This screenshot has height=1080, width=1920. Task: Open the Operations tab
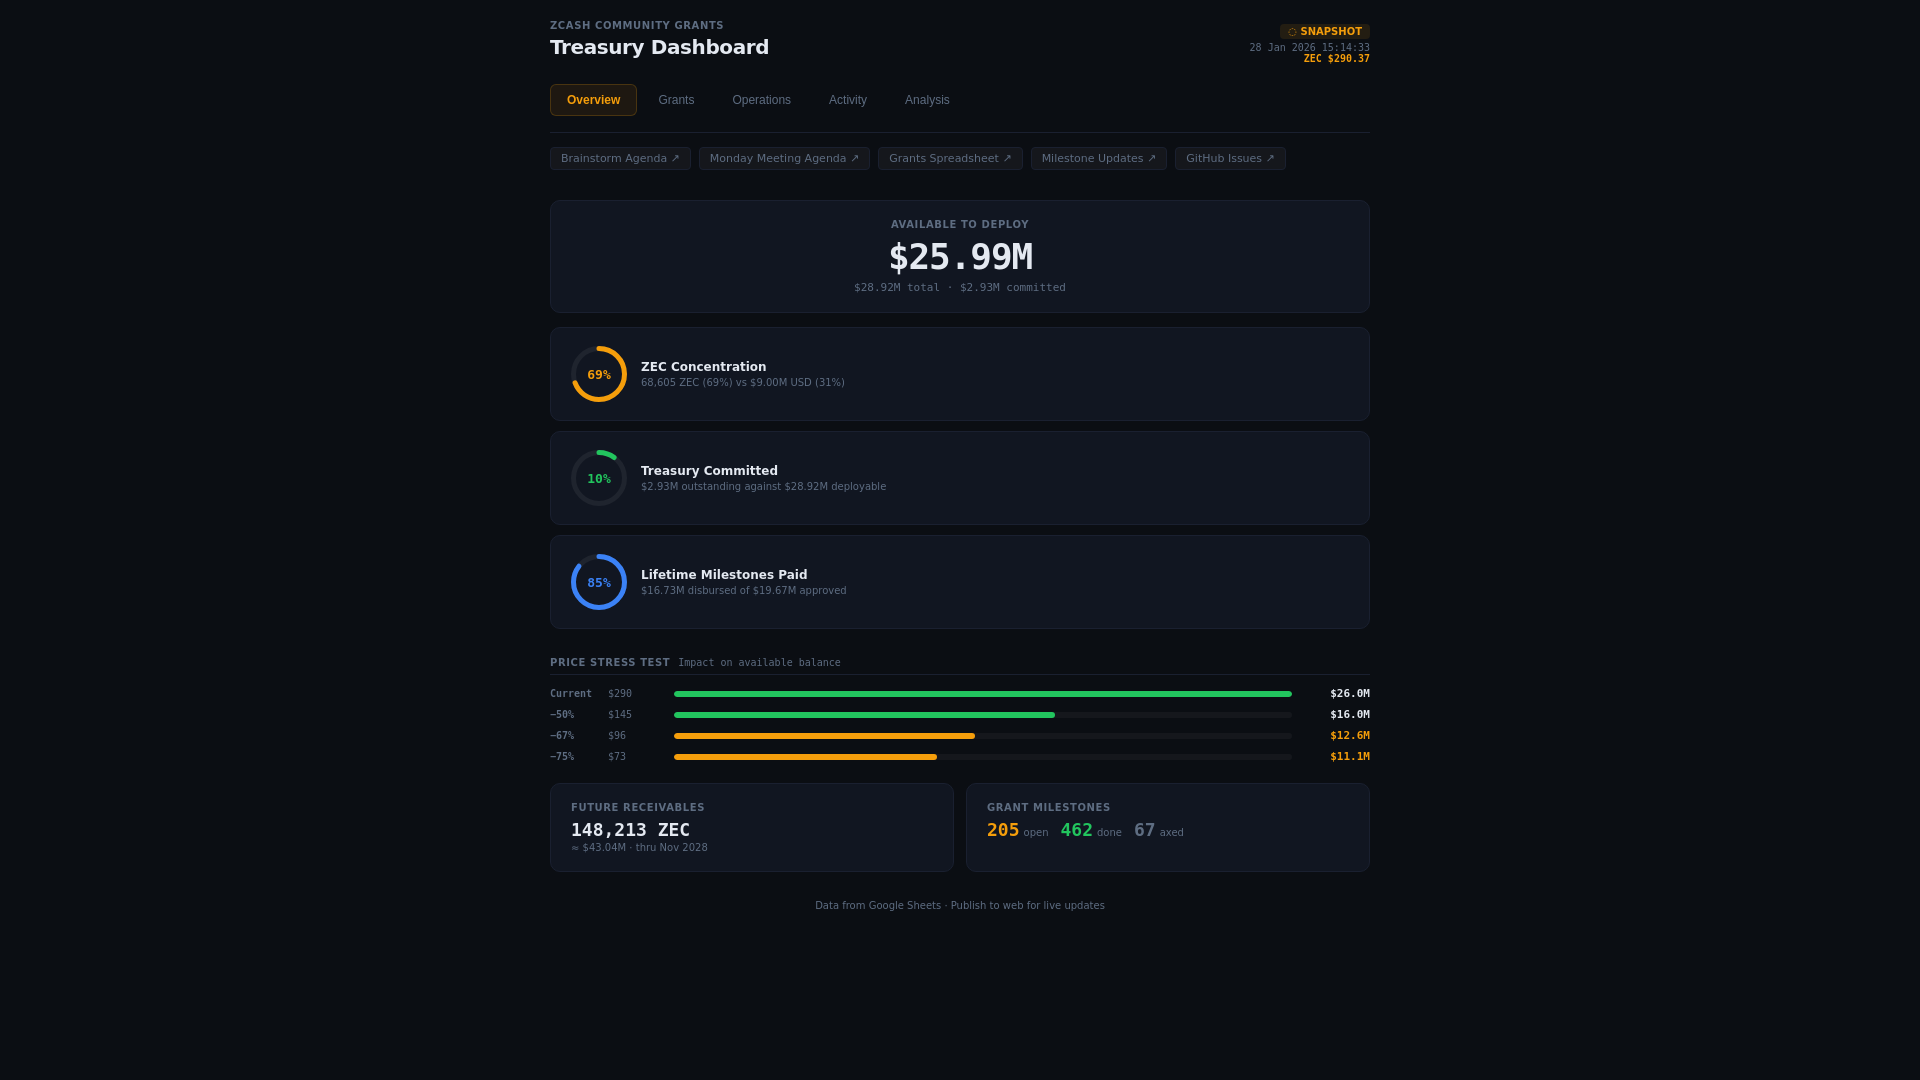pos(761,100)
